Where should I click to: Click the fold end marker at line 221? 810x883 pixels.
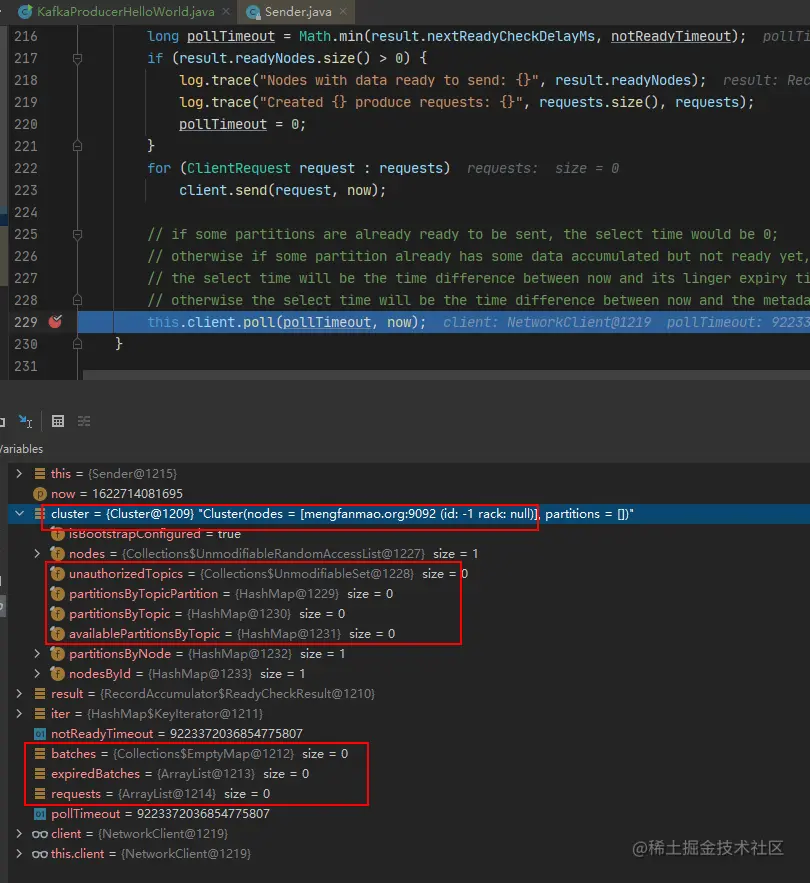pyautogui.click(x=78, y=146)
